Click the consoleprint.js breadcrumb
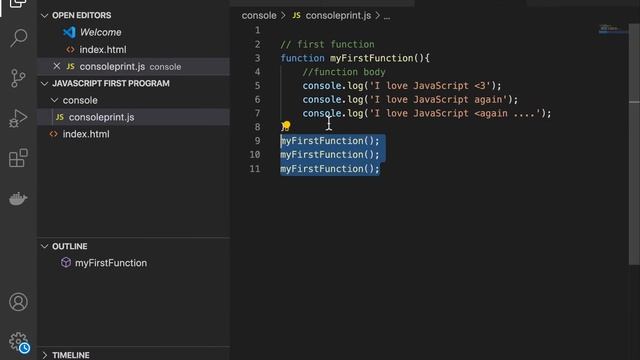640x360 pixels. [x=338, y=16]
